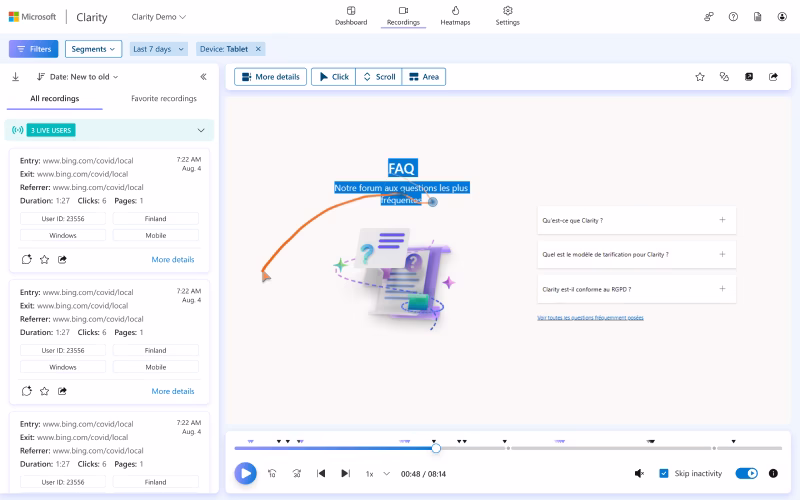800x500 pixels.
Task: Open the Segments dropdown
Action: click(93, 49)
